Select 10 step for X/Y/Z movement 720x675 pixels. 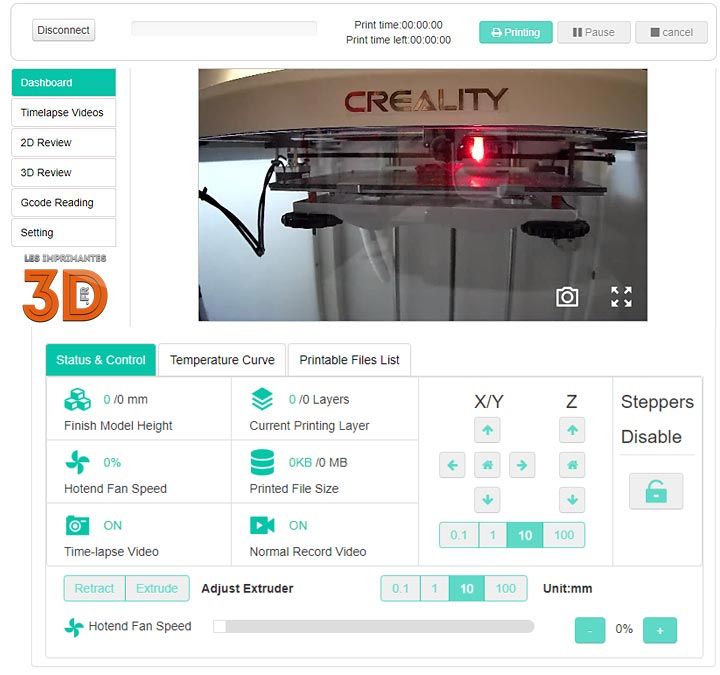(x=525, y=535)
